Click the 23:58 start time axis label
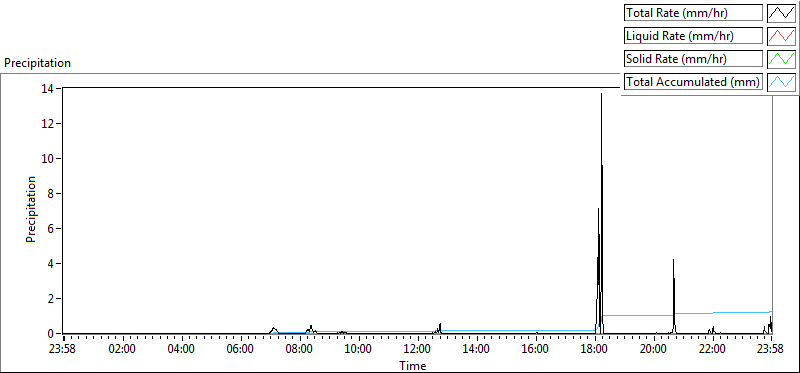Screen dimensions: 800x373 point(64,350)
